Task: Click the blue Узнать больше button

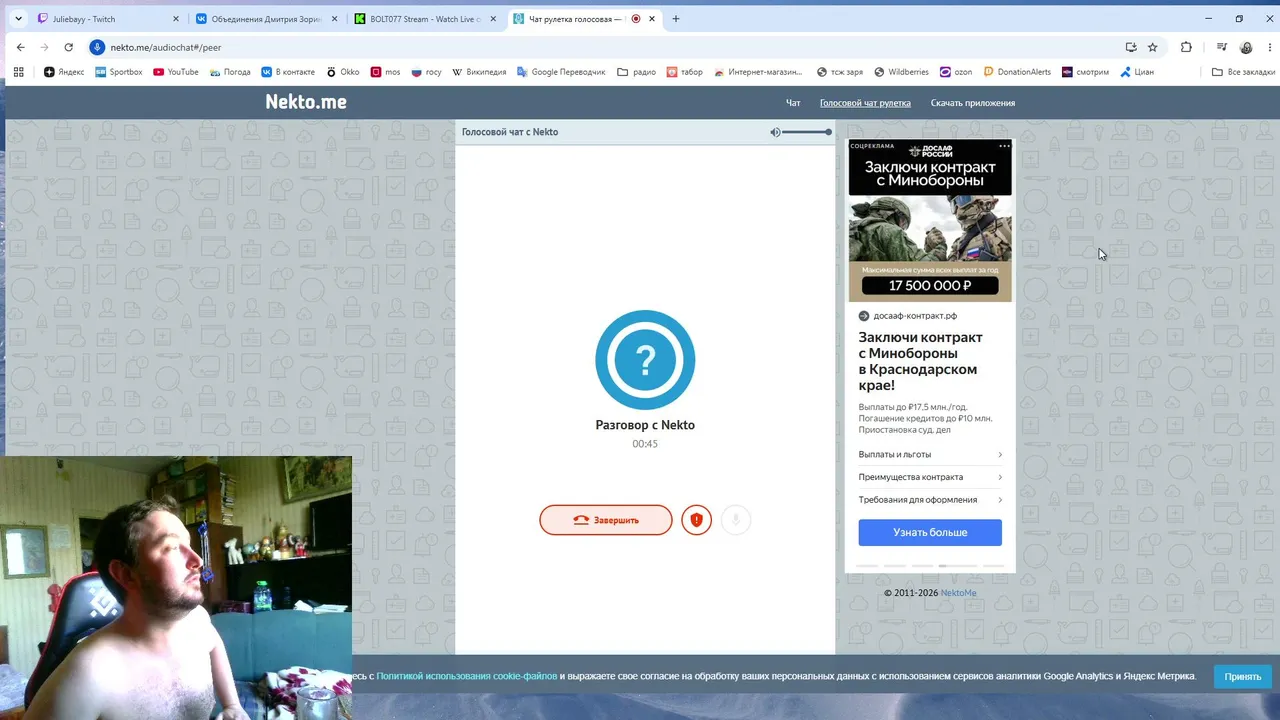Action: 930,532
